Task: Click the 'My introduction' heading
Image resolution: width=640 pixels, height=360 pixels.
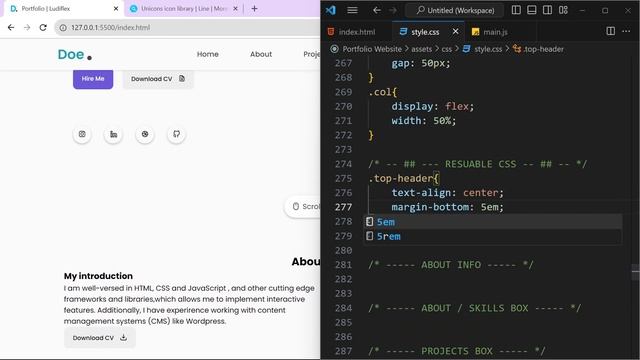Action: [x=98, y=276]
